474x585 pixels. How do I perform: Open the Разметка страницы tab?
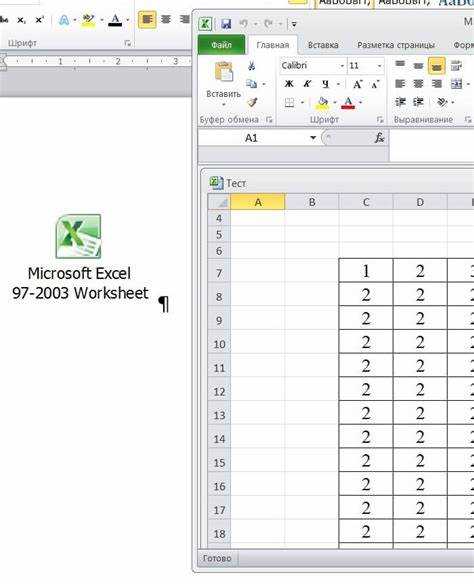pos(396,45)
